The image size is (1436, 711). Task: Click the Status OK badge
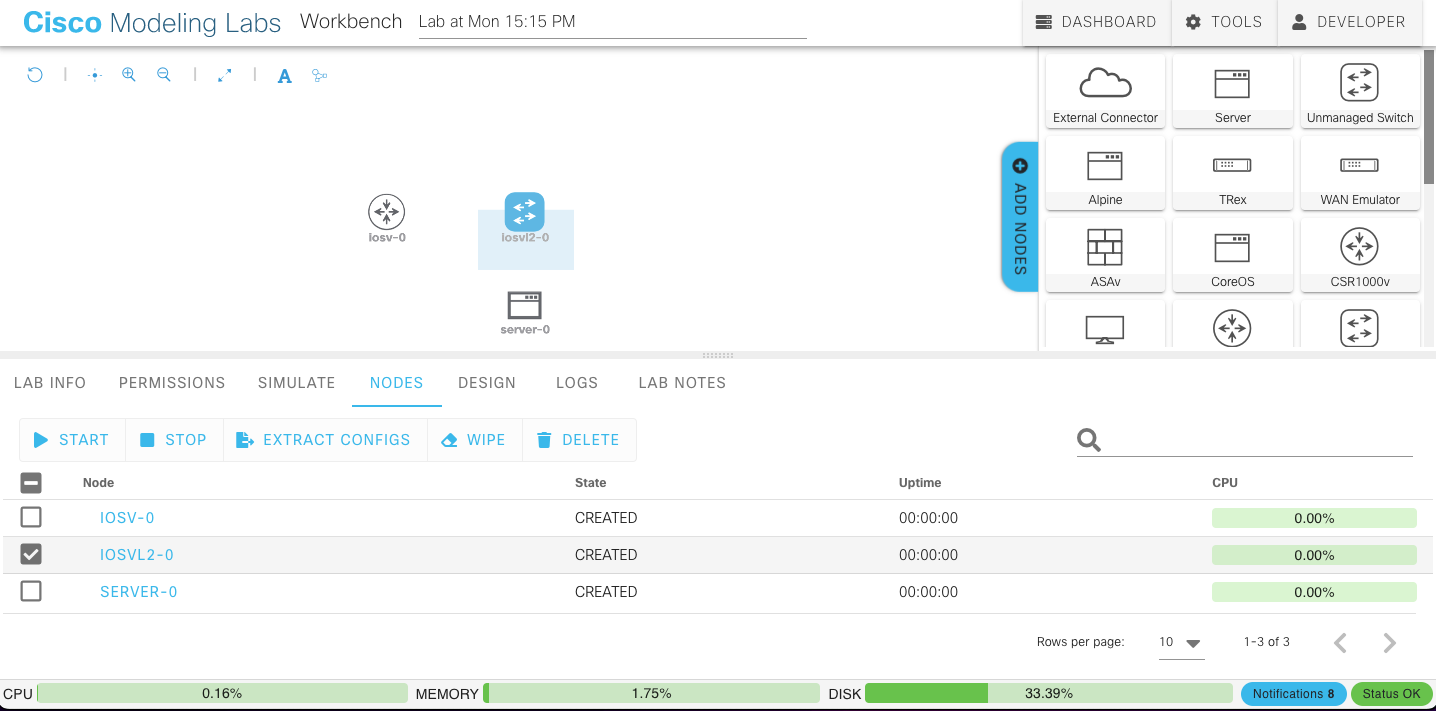coord(1391,694)
